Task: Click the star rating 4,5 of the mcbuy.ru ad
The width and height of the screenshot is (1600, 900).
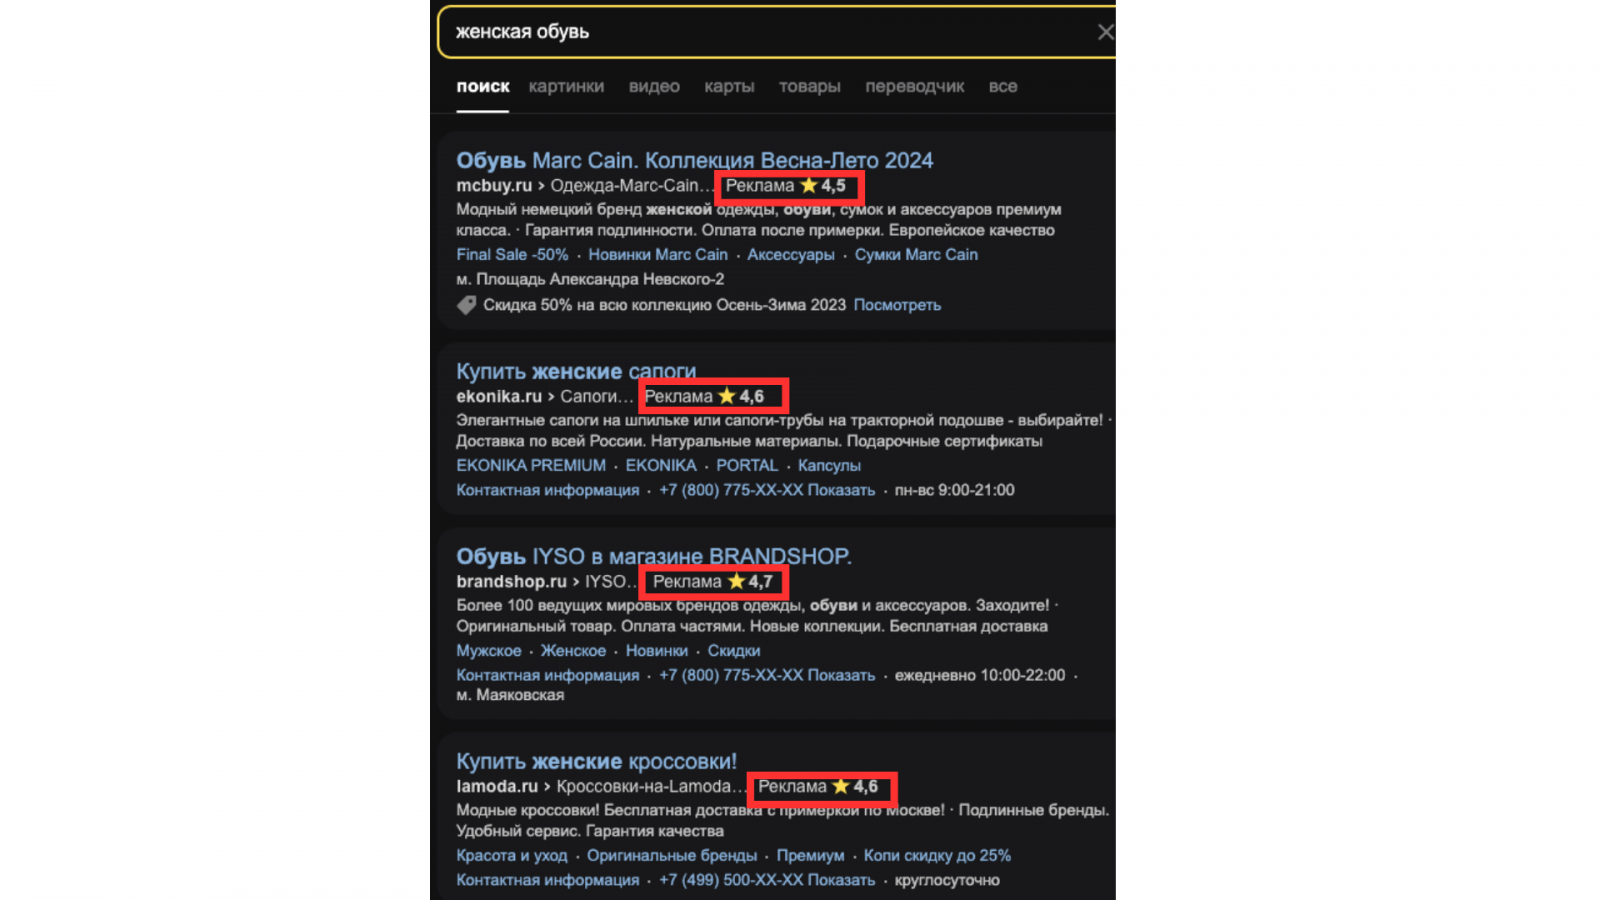Action: coord(823,186)
